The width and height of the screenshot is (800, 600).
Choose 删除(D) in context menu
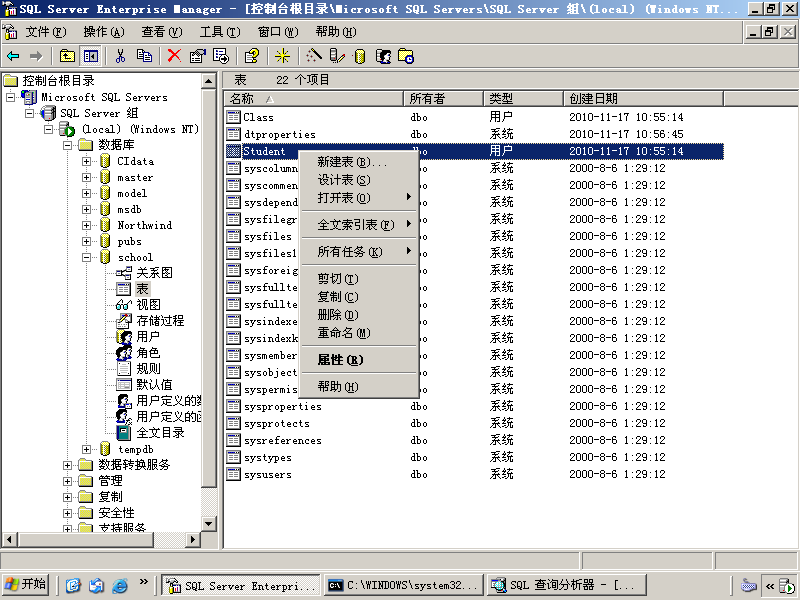pos(359,315)
